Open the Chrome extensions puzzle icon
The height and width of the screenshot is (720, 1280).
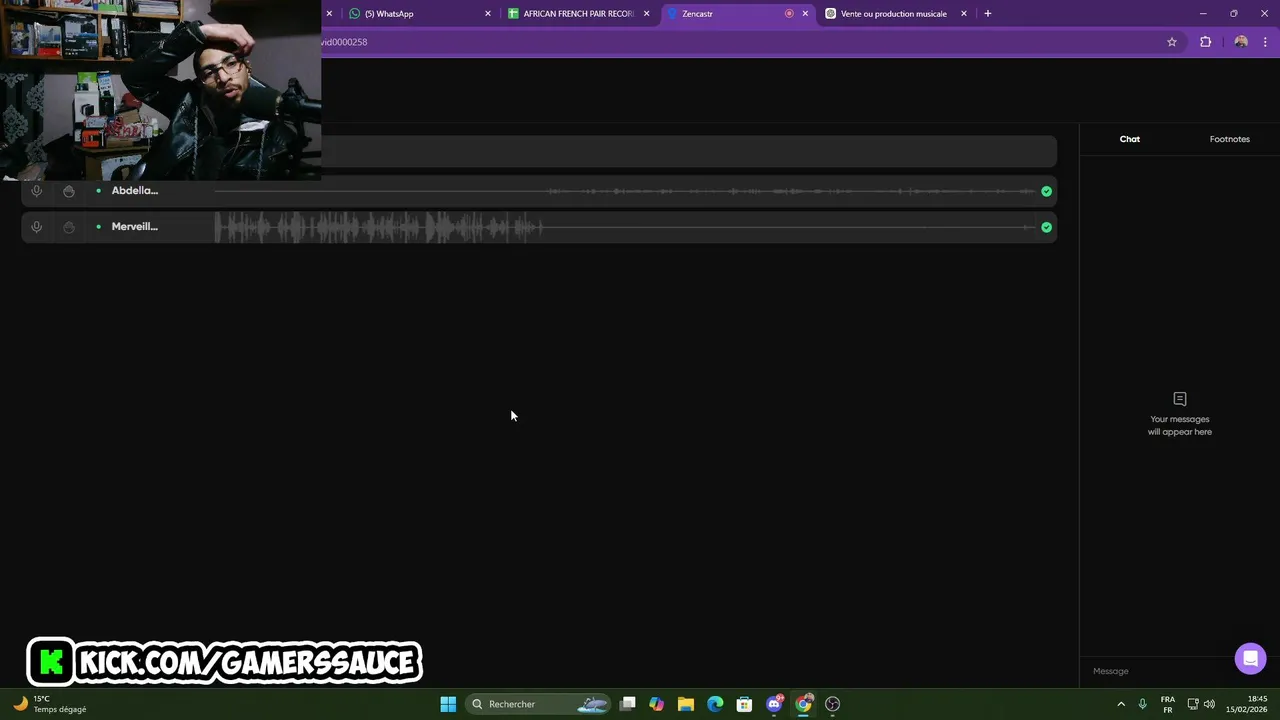point(1205,42)
